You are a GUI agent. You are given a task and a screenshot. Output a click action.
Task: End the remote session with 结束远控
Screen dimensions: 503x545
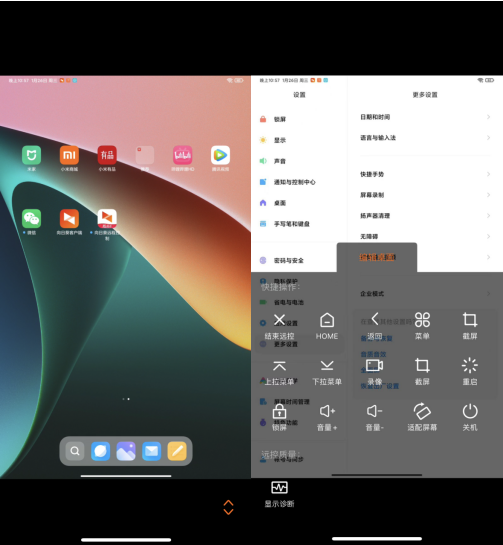pyautogui.click(x=279, y=320)
